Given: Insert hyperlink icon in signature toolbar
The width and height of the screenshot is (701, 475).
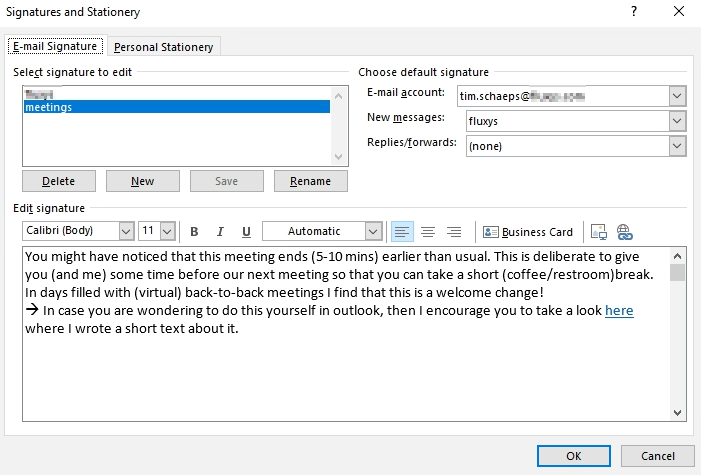Looking at the screenshot, I should [625, 232].
